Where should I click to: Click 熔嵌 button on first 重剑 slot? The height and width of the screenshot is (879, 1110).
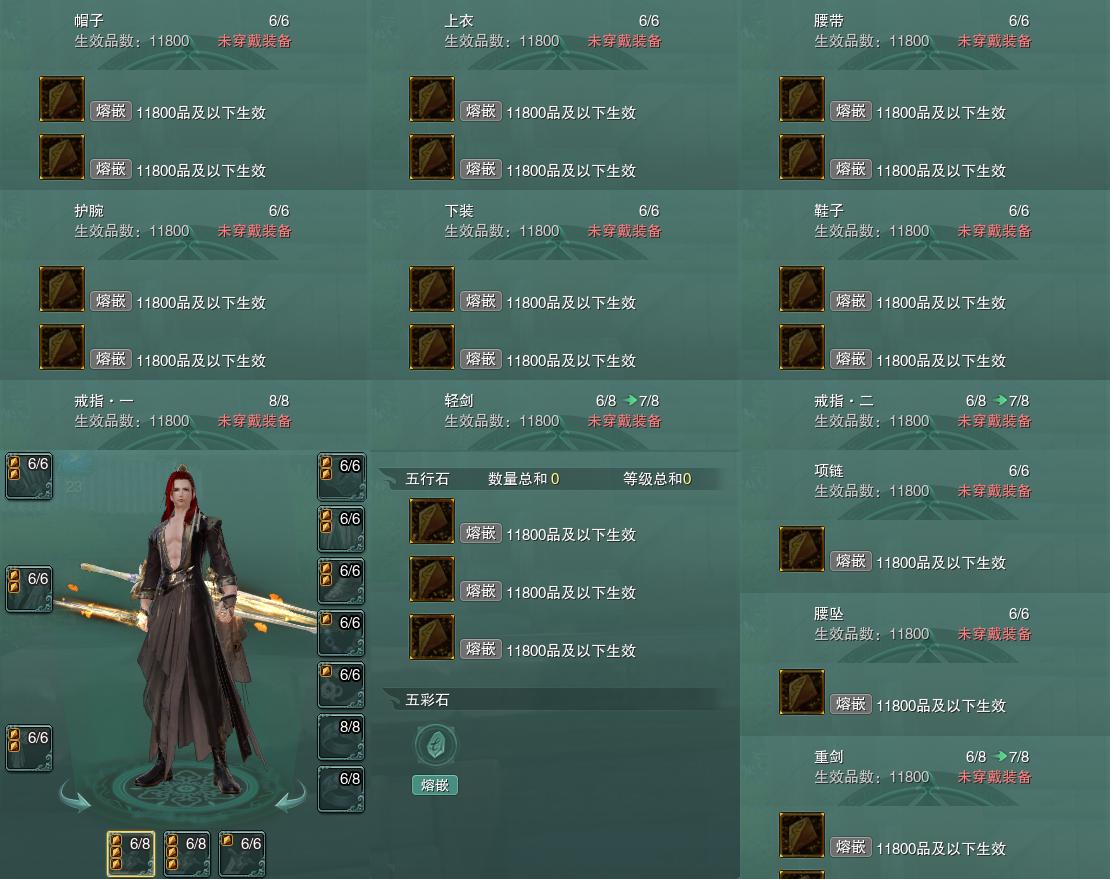point(851,847)
